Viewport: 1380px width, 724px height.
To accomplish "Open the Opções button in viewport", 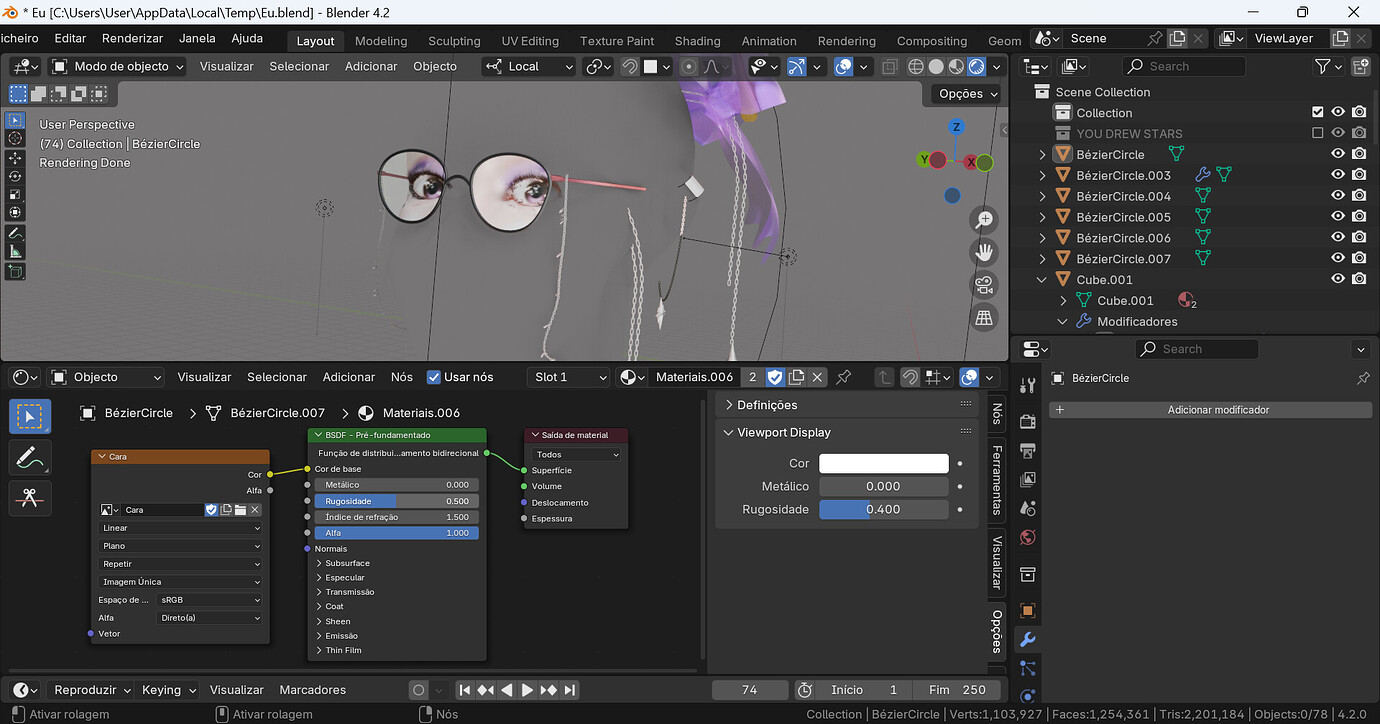I will (967, 93).
